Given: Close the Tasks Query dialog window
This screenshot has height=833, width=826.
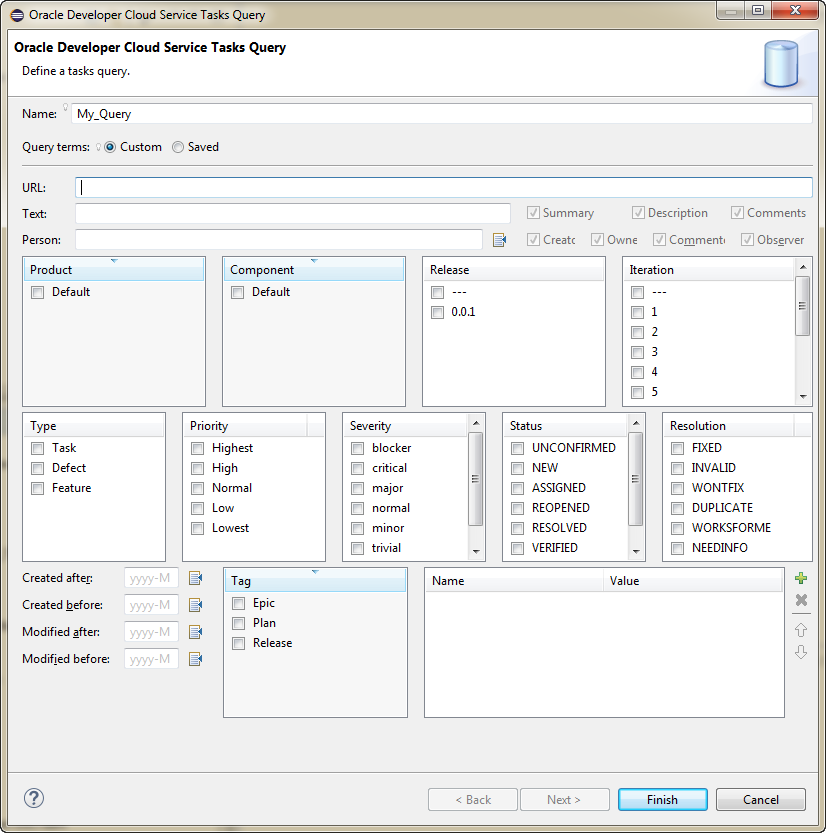Looking at the screenshot, I should 795,10.
